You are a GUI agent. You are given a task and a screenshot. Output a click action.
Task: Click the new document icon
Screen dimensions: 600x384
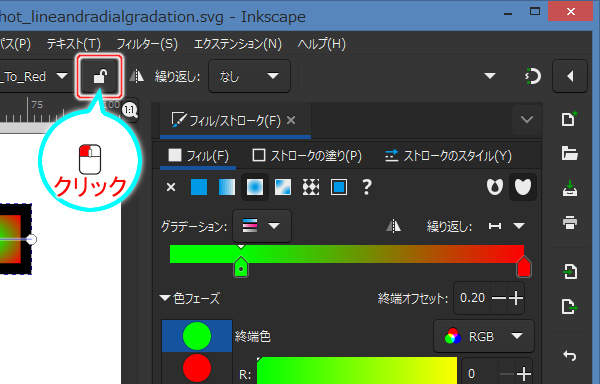coord(569,119)
